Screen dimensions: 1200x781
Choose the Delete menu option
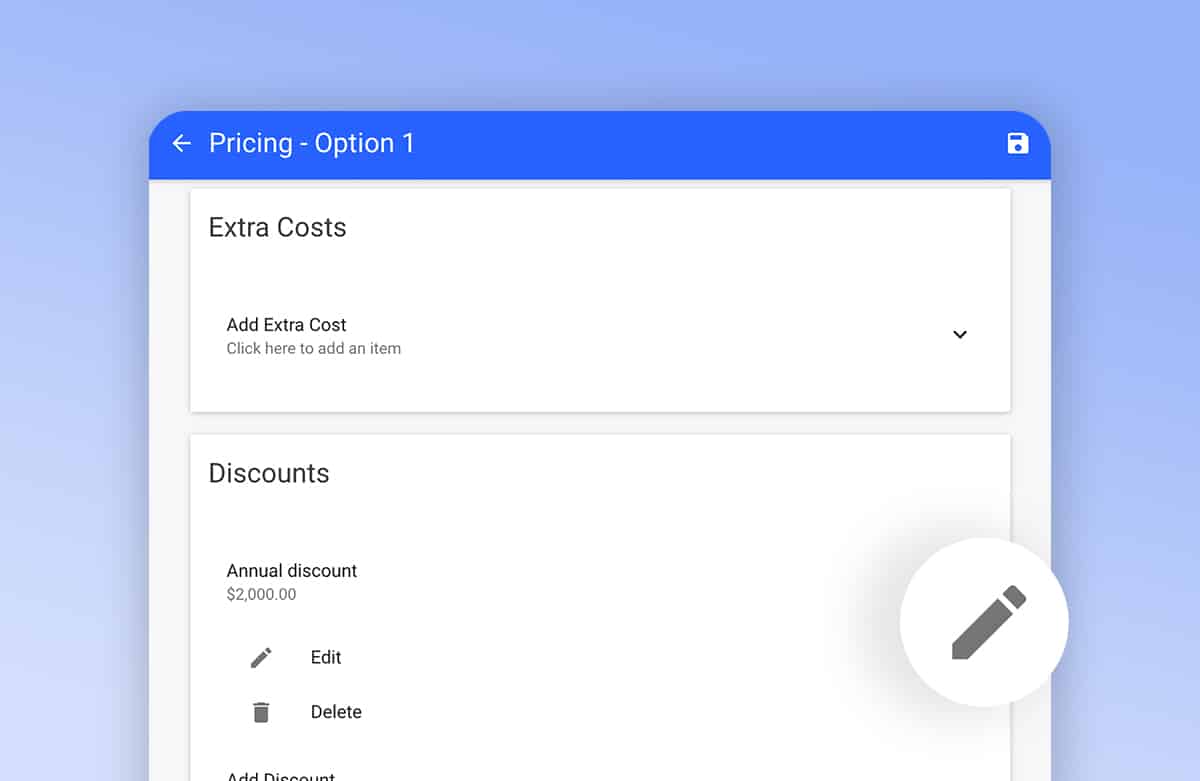click(336, 712)
